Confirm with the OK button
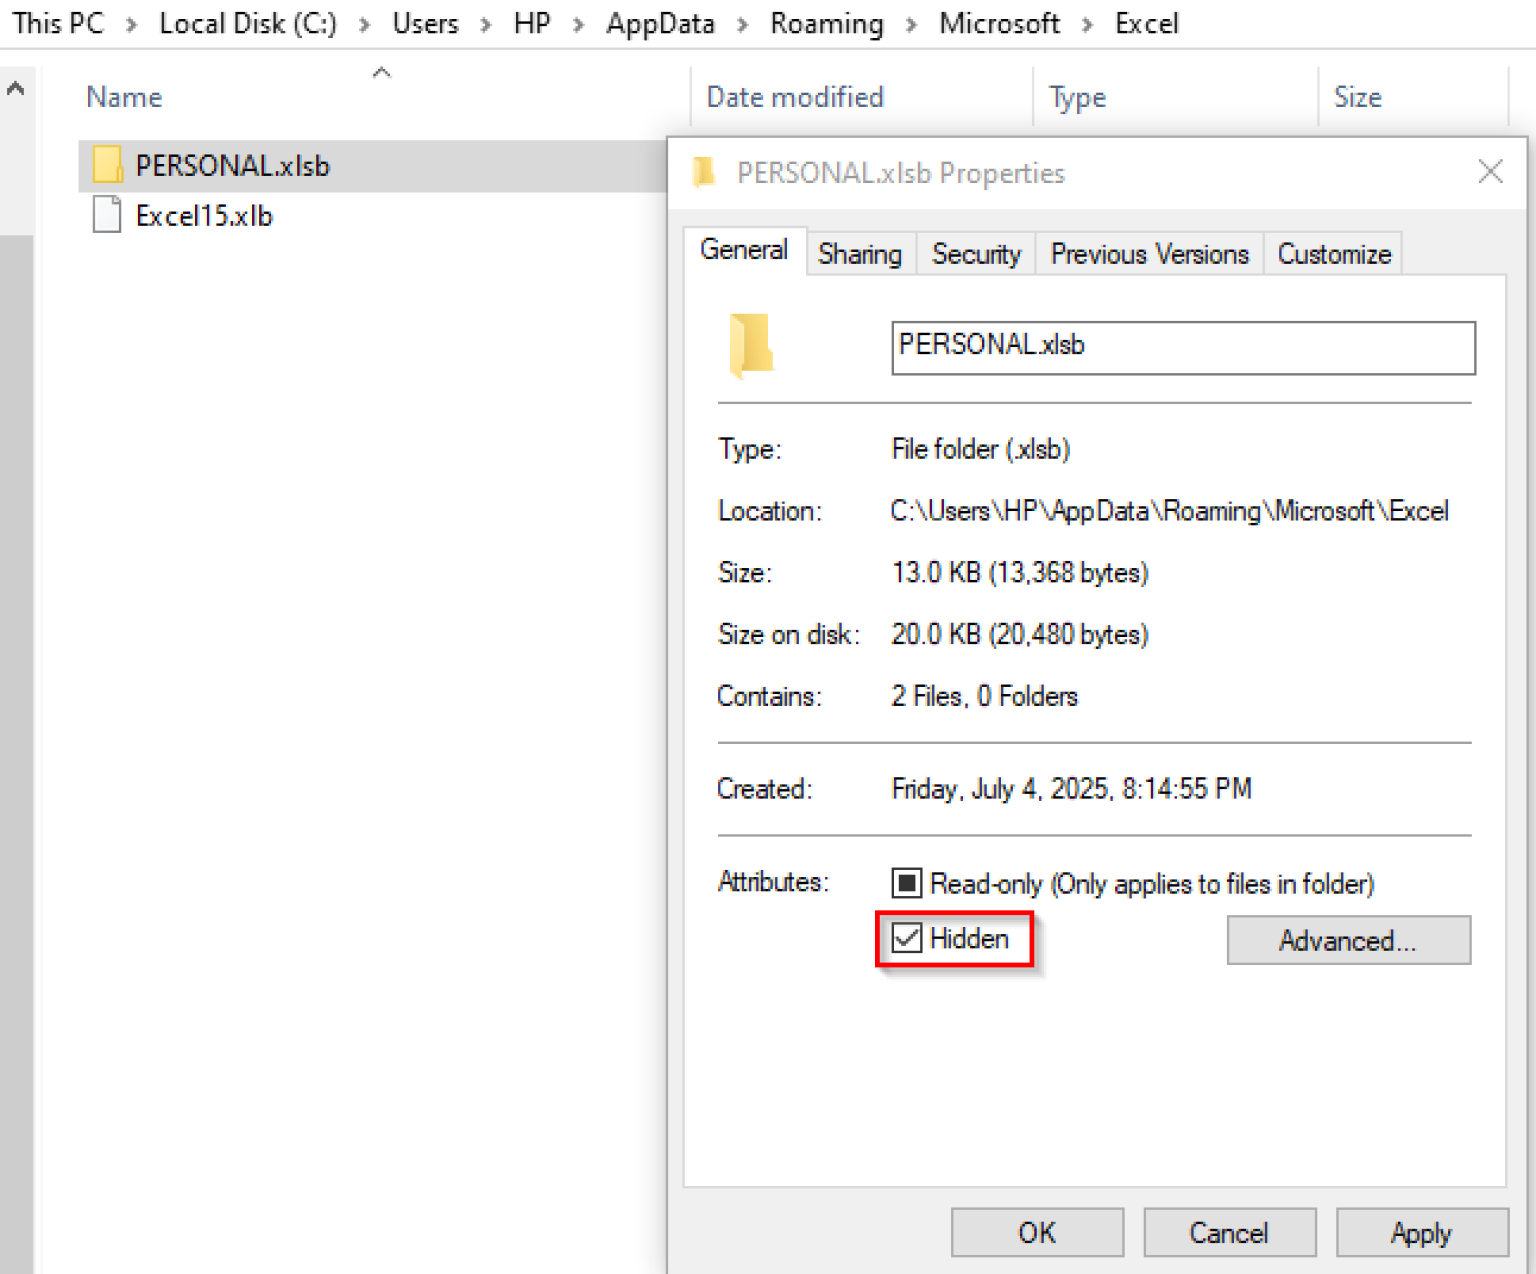 [1036, 1232]
